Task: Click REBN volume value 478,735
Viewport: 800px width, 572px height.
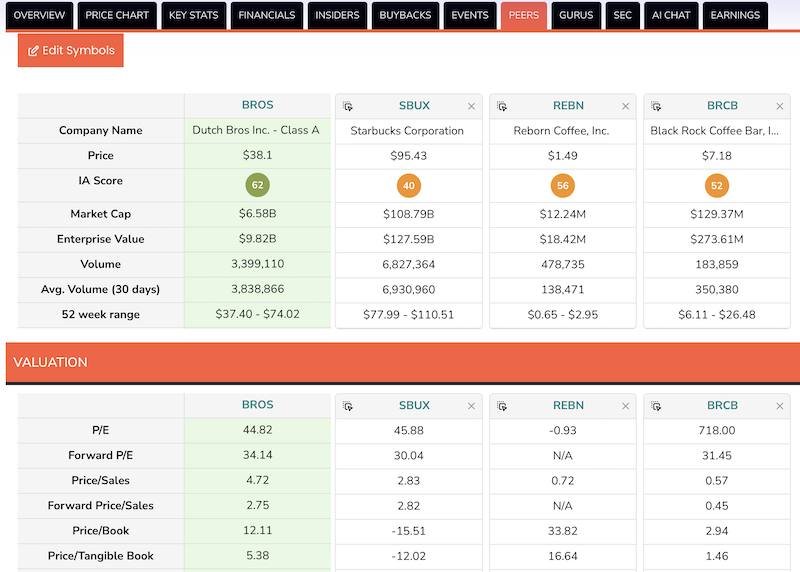Action: click(563, 265)
